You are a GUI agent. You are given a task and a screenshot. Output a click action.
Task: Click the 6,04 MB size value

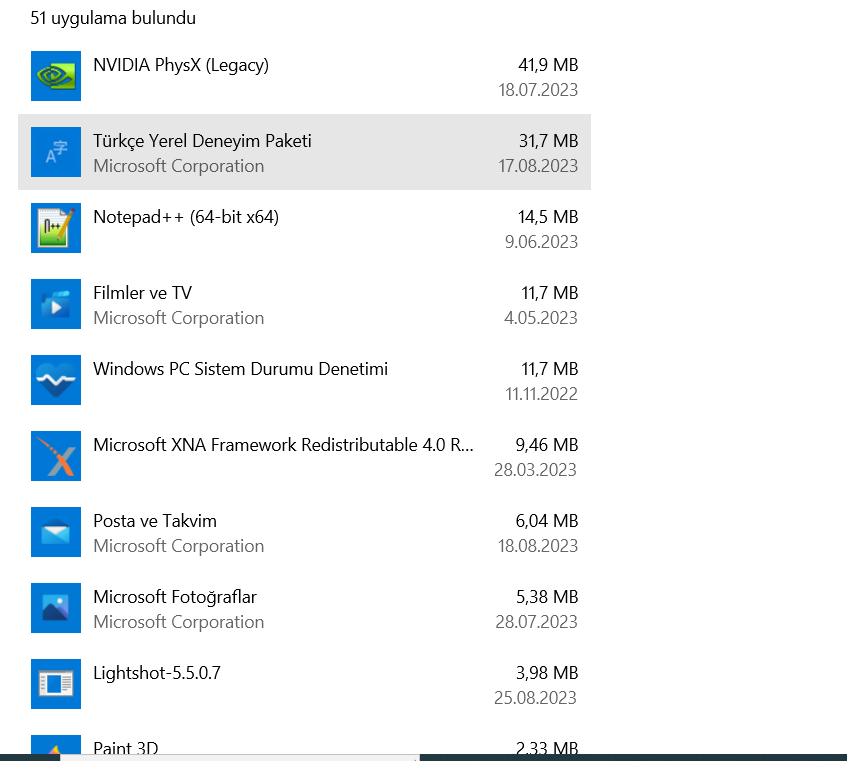click(x=547, y=521)
